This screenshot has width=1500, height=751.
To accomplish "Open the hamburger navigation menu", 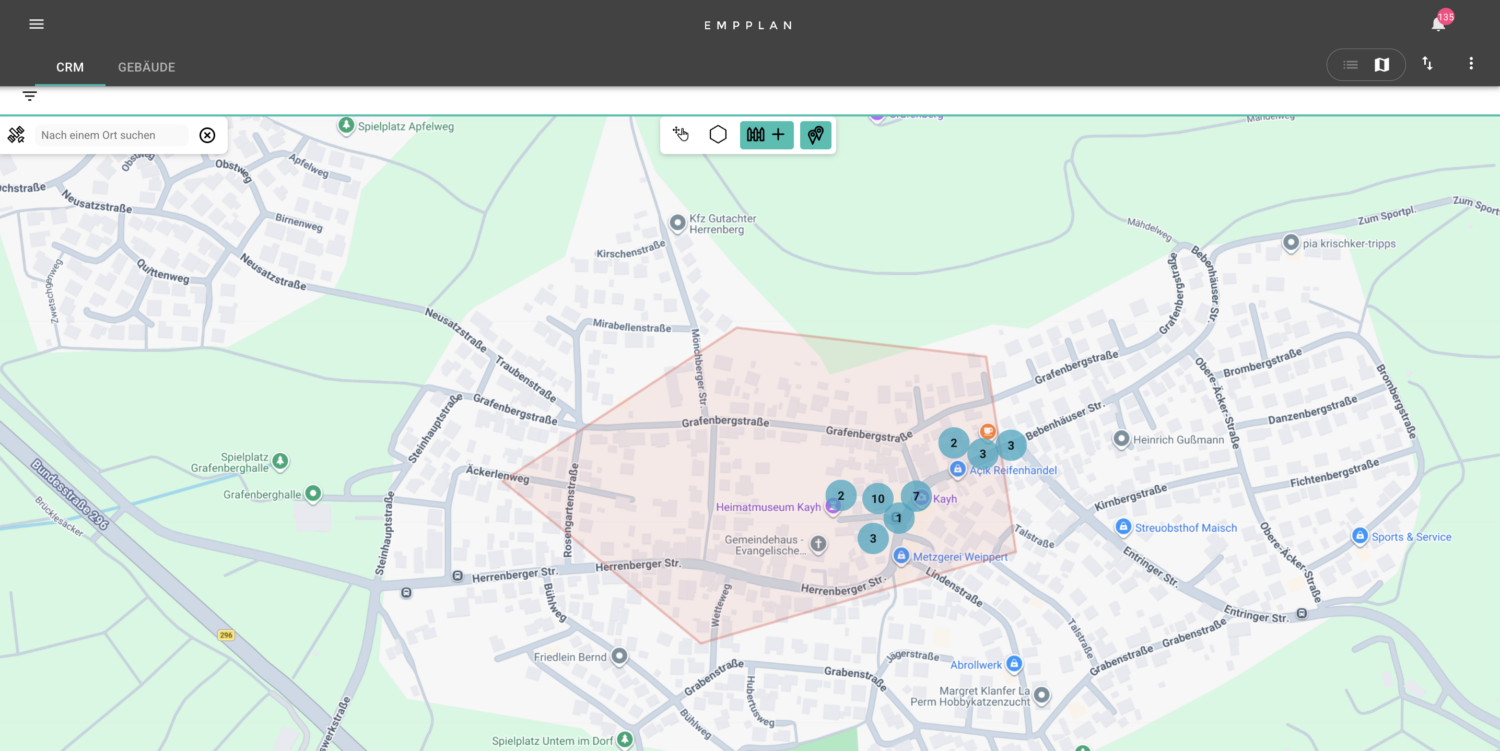I will click(x=36, y=24).
